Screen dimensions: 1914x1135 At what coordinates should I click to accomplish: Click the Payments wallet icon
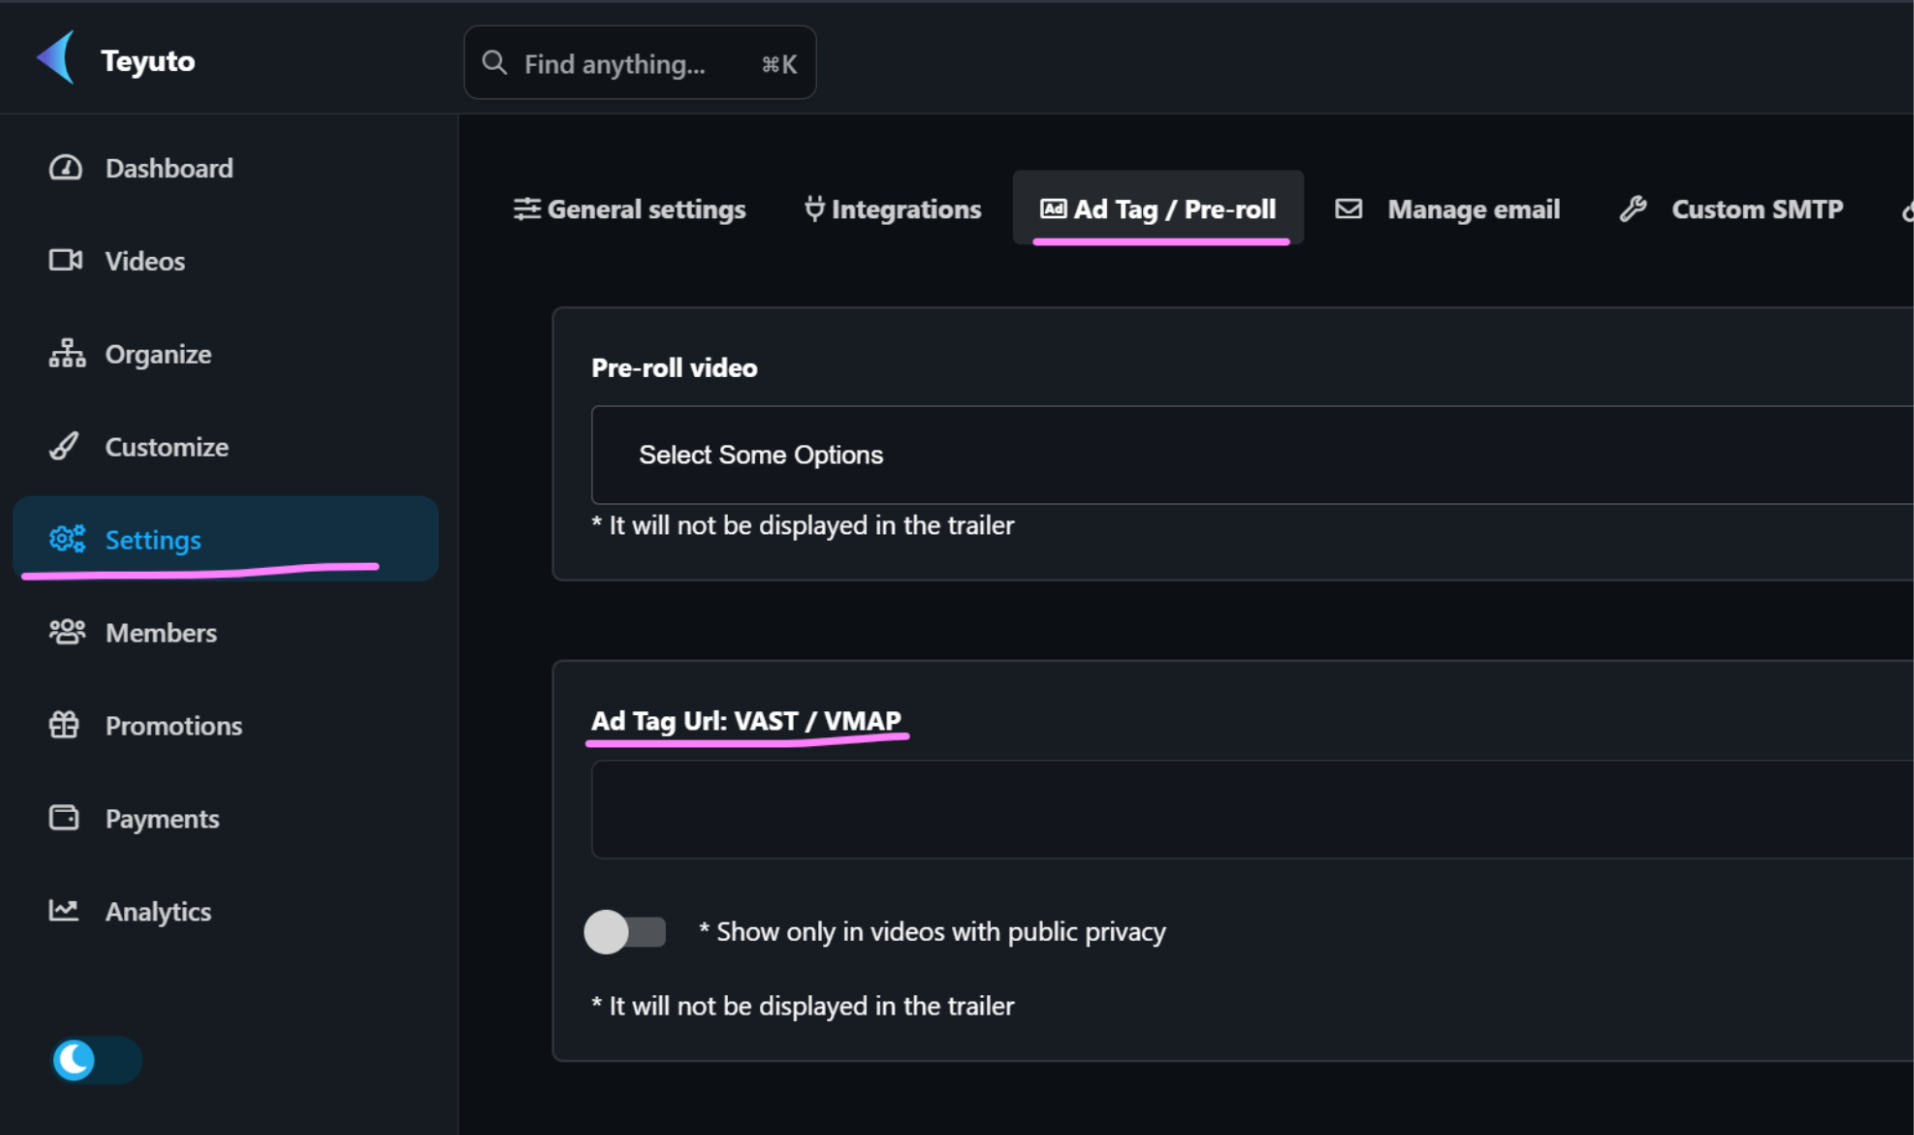(65, 818)
